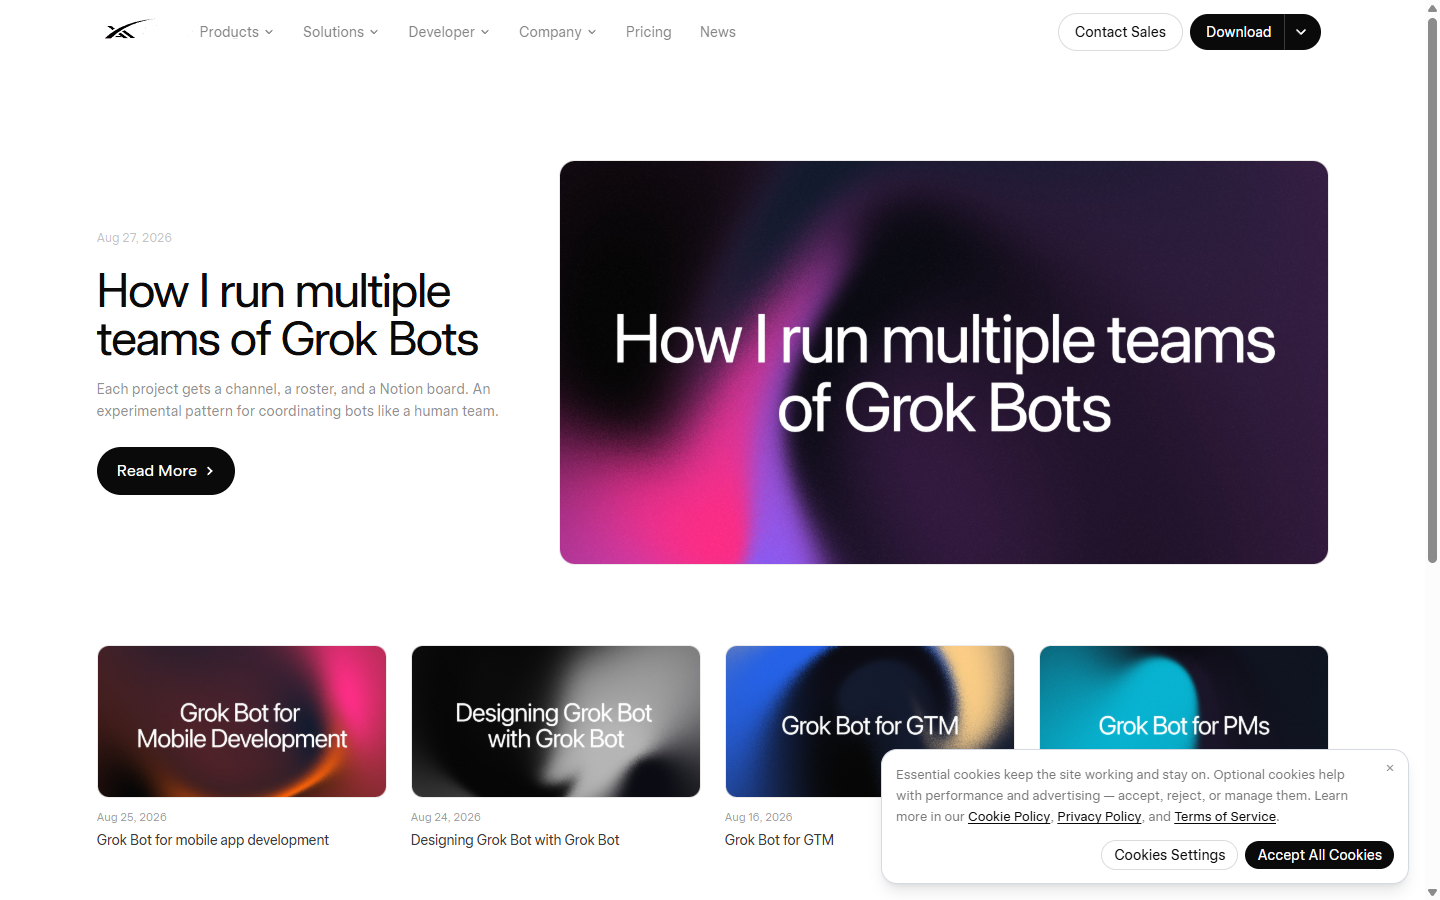Open the Grok Bot for Mobile Development thumbnail
1440x900 pixels.
coord(242,721)
